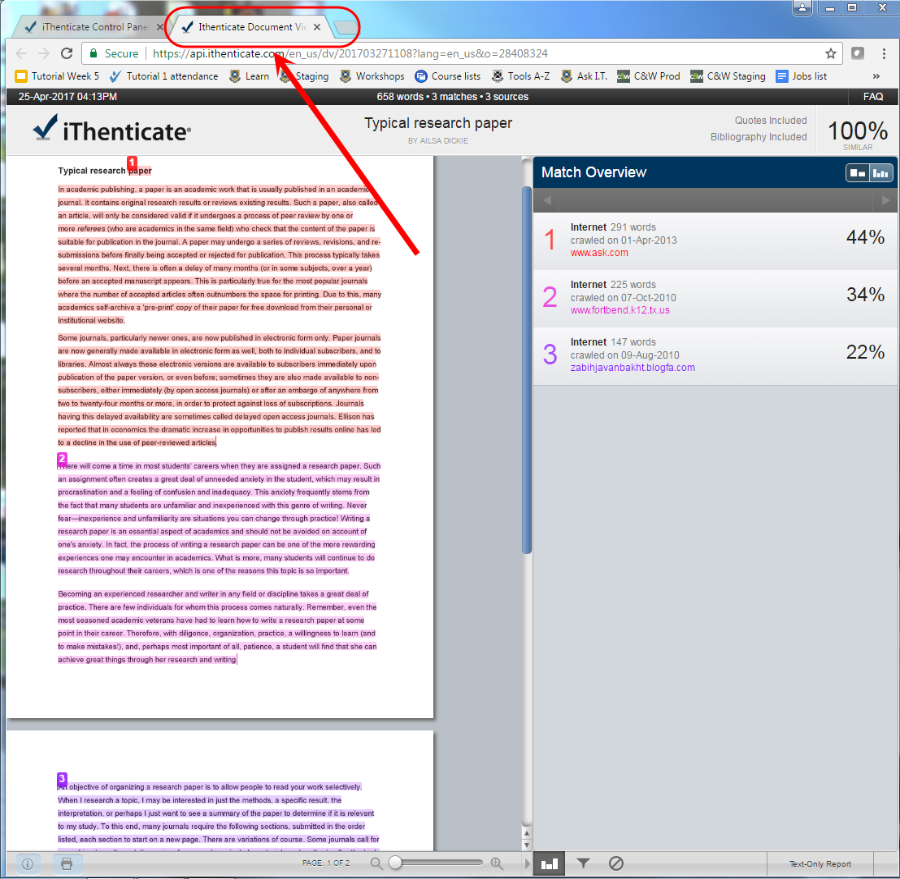The height and width of the screenshot is (879, 900).
Task: Open the FAQ link
Action: [x=872, y=96]
